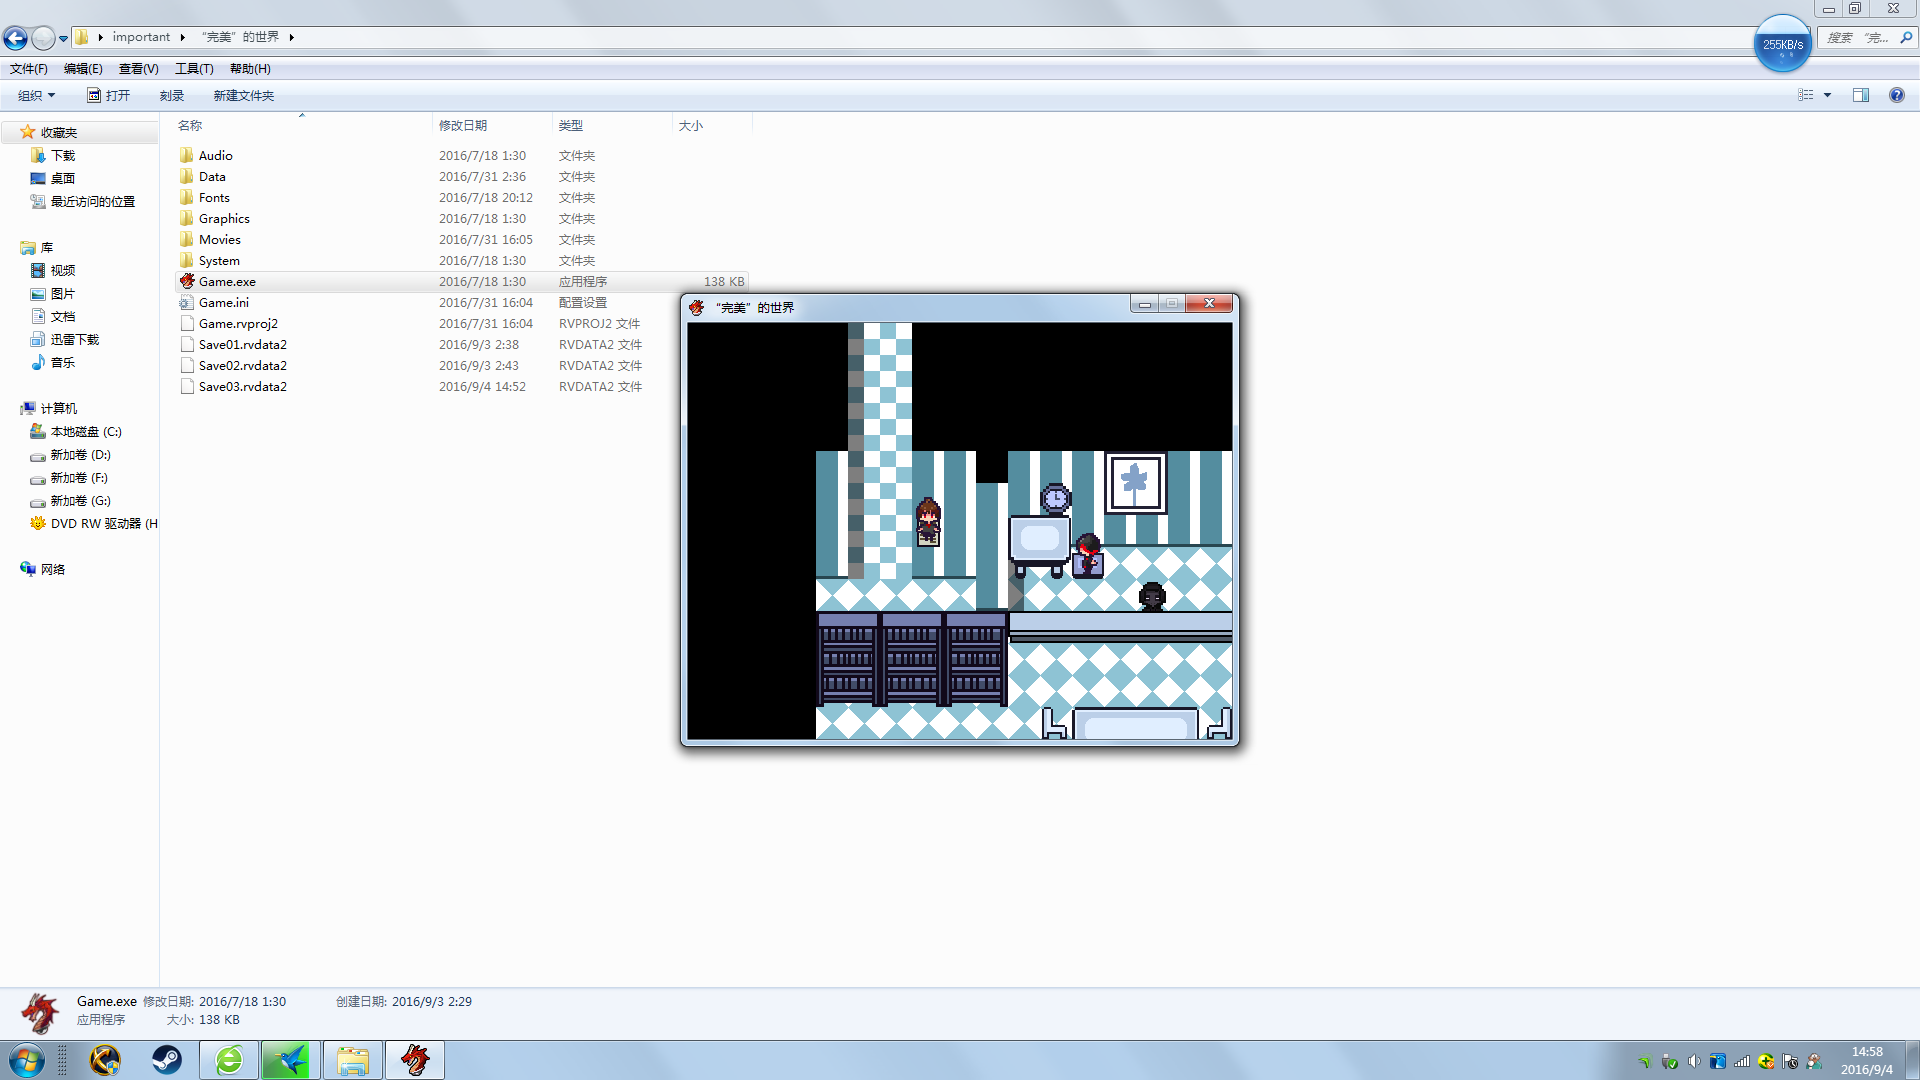Expand the recent locations history arrow
The height and width of the screenshot is (1080, 1920).
[63, 38]
